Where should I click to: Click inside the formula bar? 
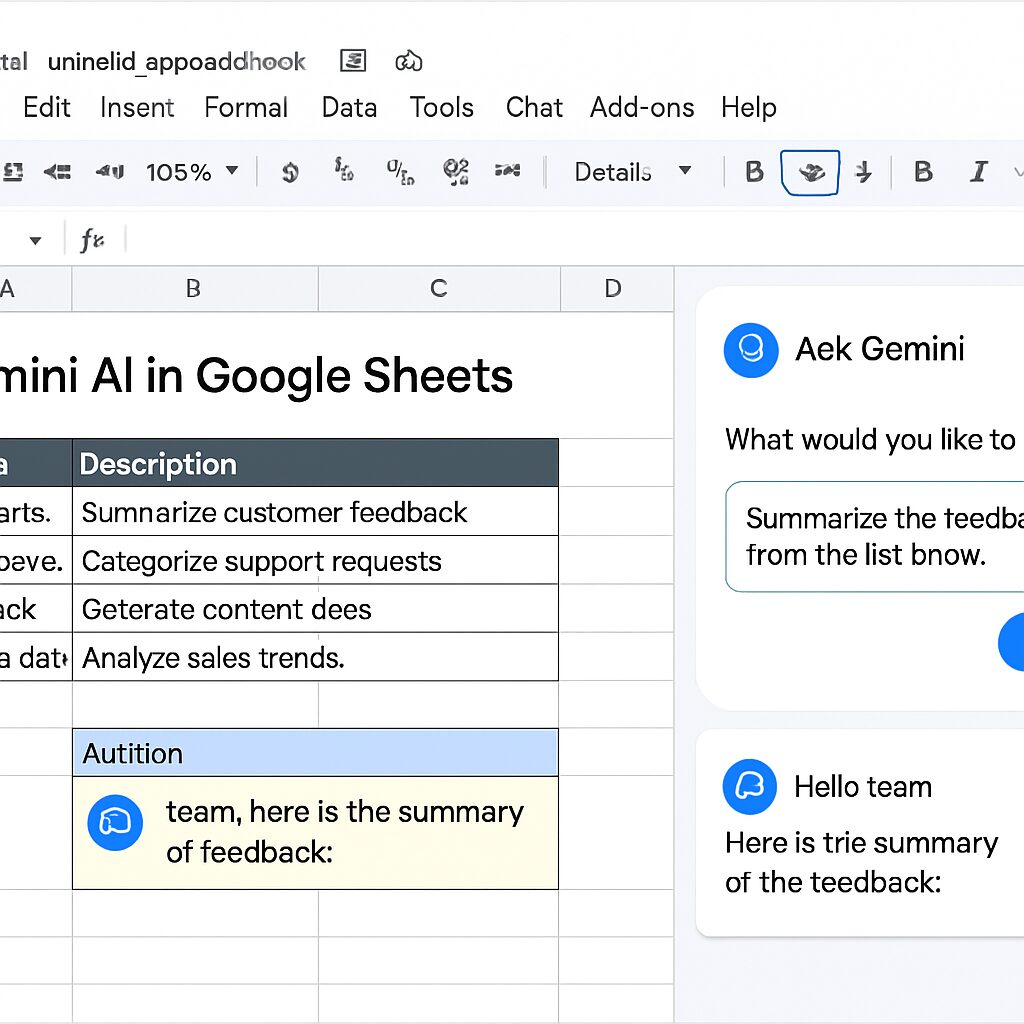(x=575, y=239)
